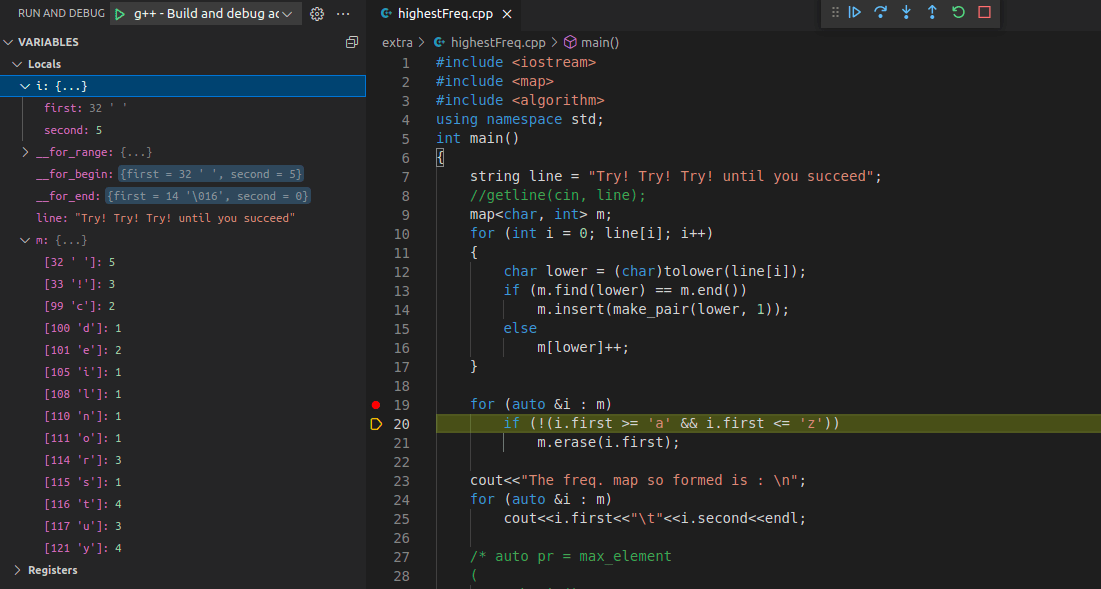Collapse the Variables section header
The width and height of the screenshot is (1101, 589).
40,41
